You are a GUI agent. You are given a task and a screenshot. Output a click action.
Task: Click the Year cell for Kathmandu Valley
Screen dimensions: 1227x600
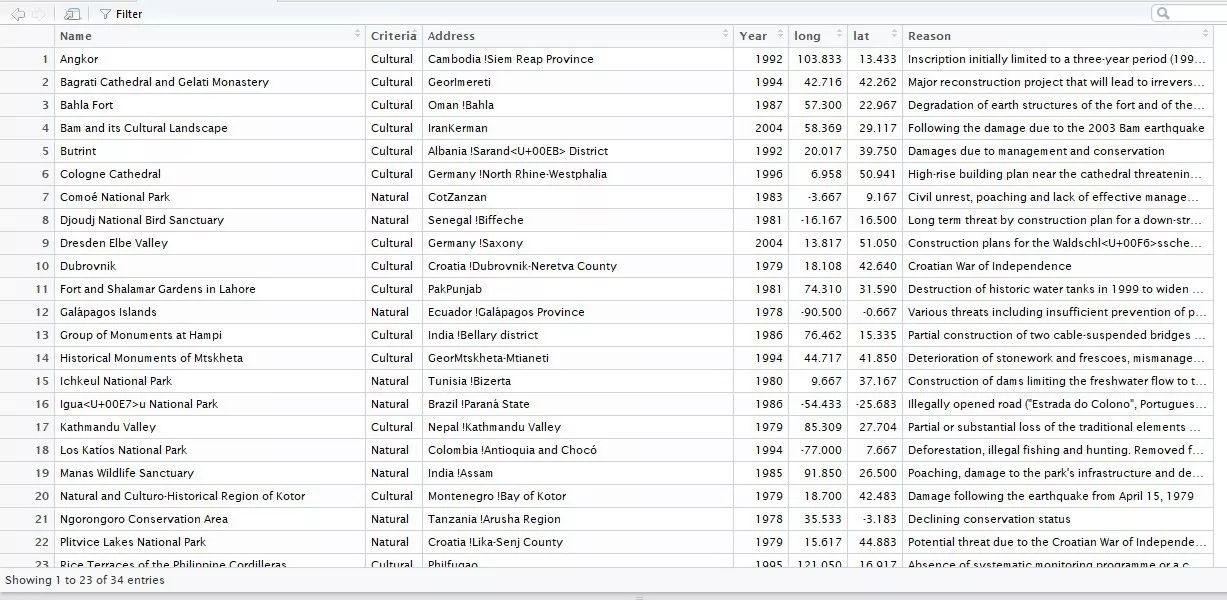click(769, 427)
